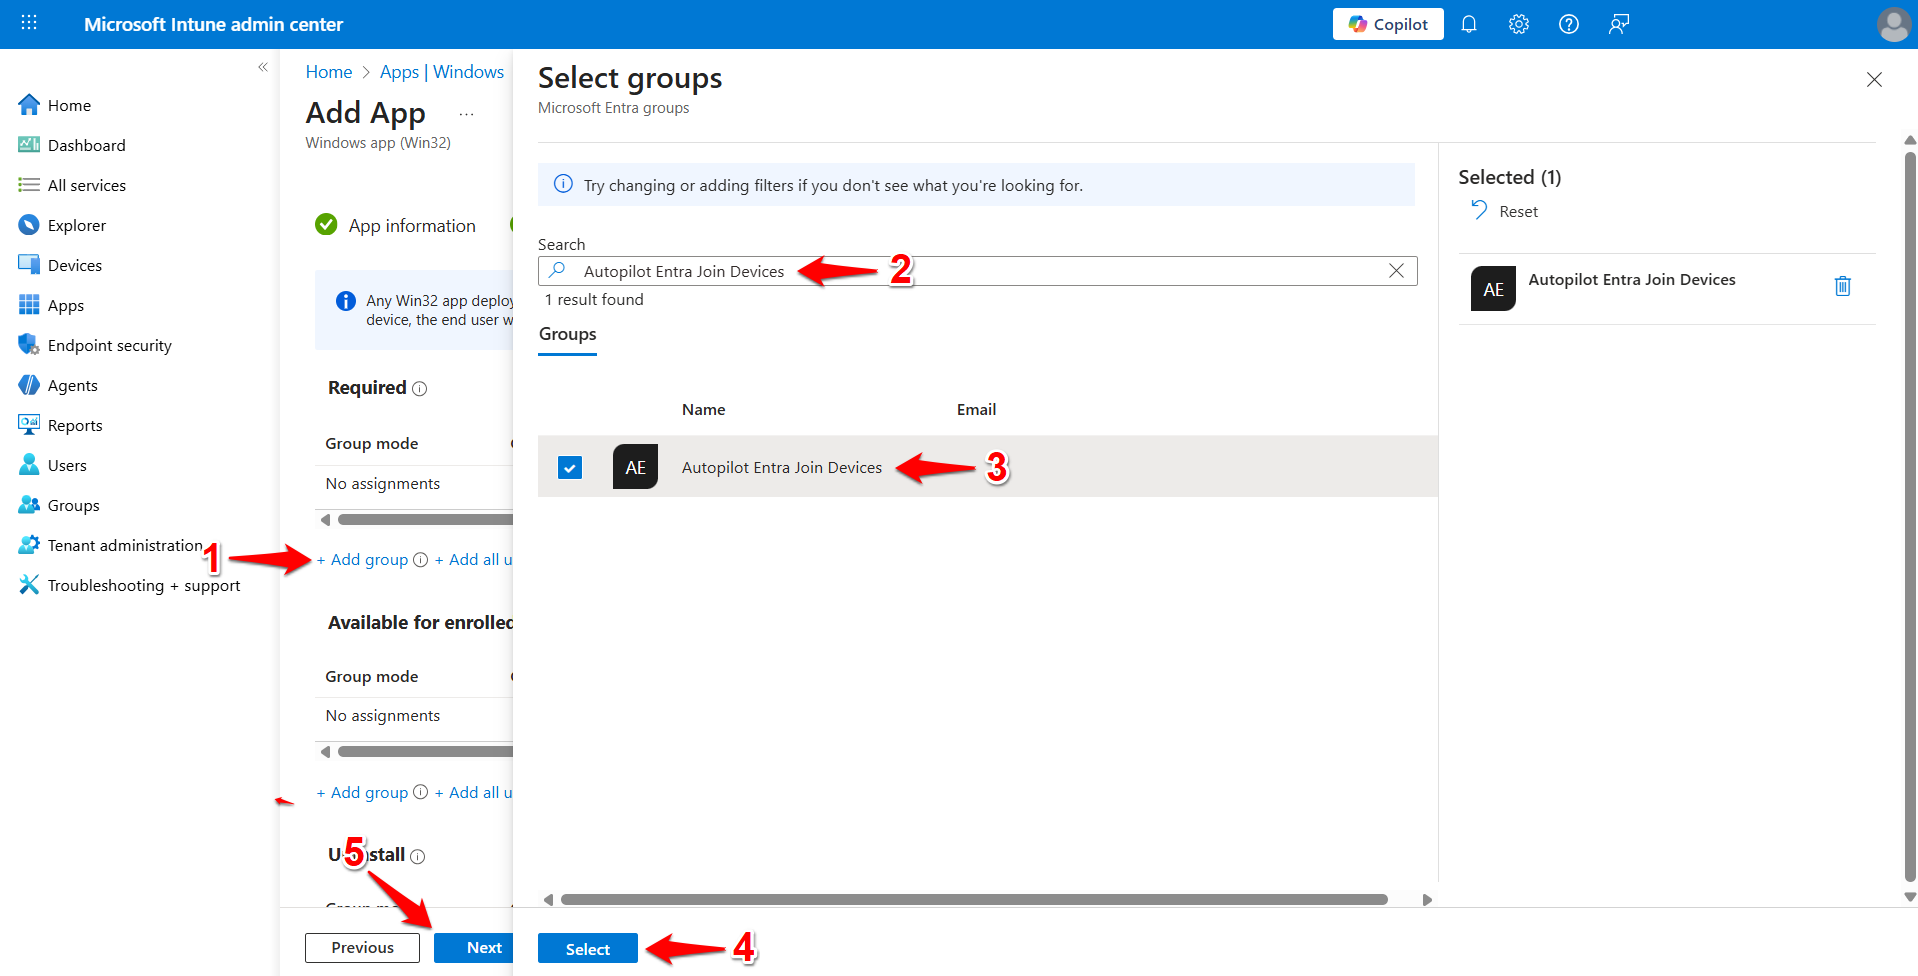The height and width of the screenshot is (976, 1918).
Task: Follow the Apps | Windows breadcrumb link
Action: [442, 72]
